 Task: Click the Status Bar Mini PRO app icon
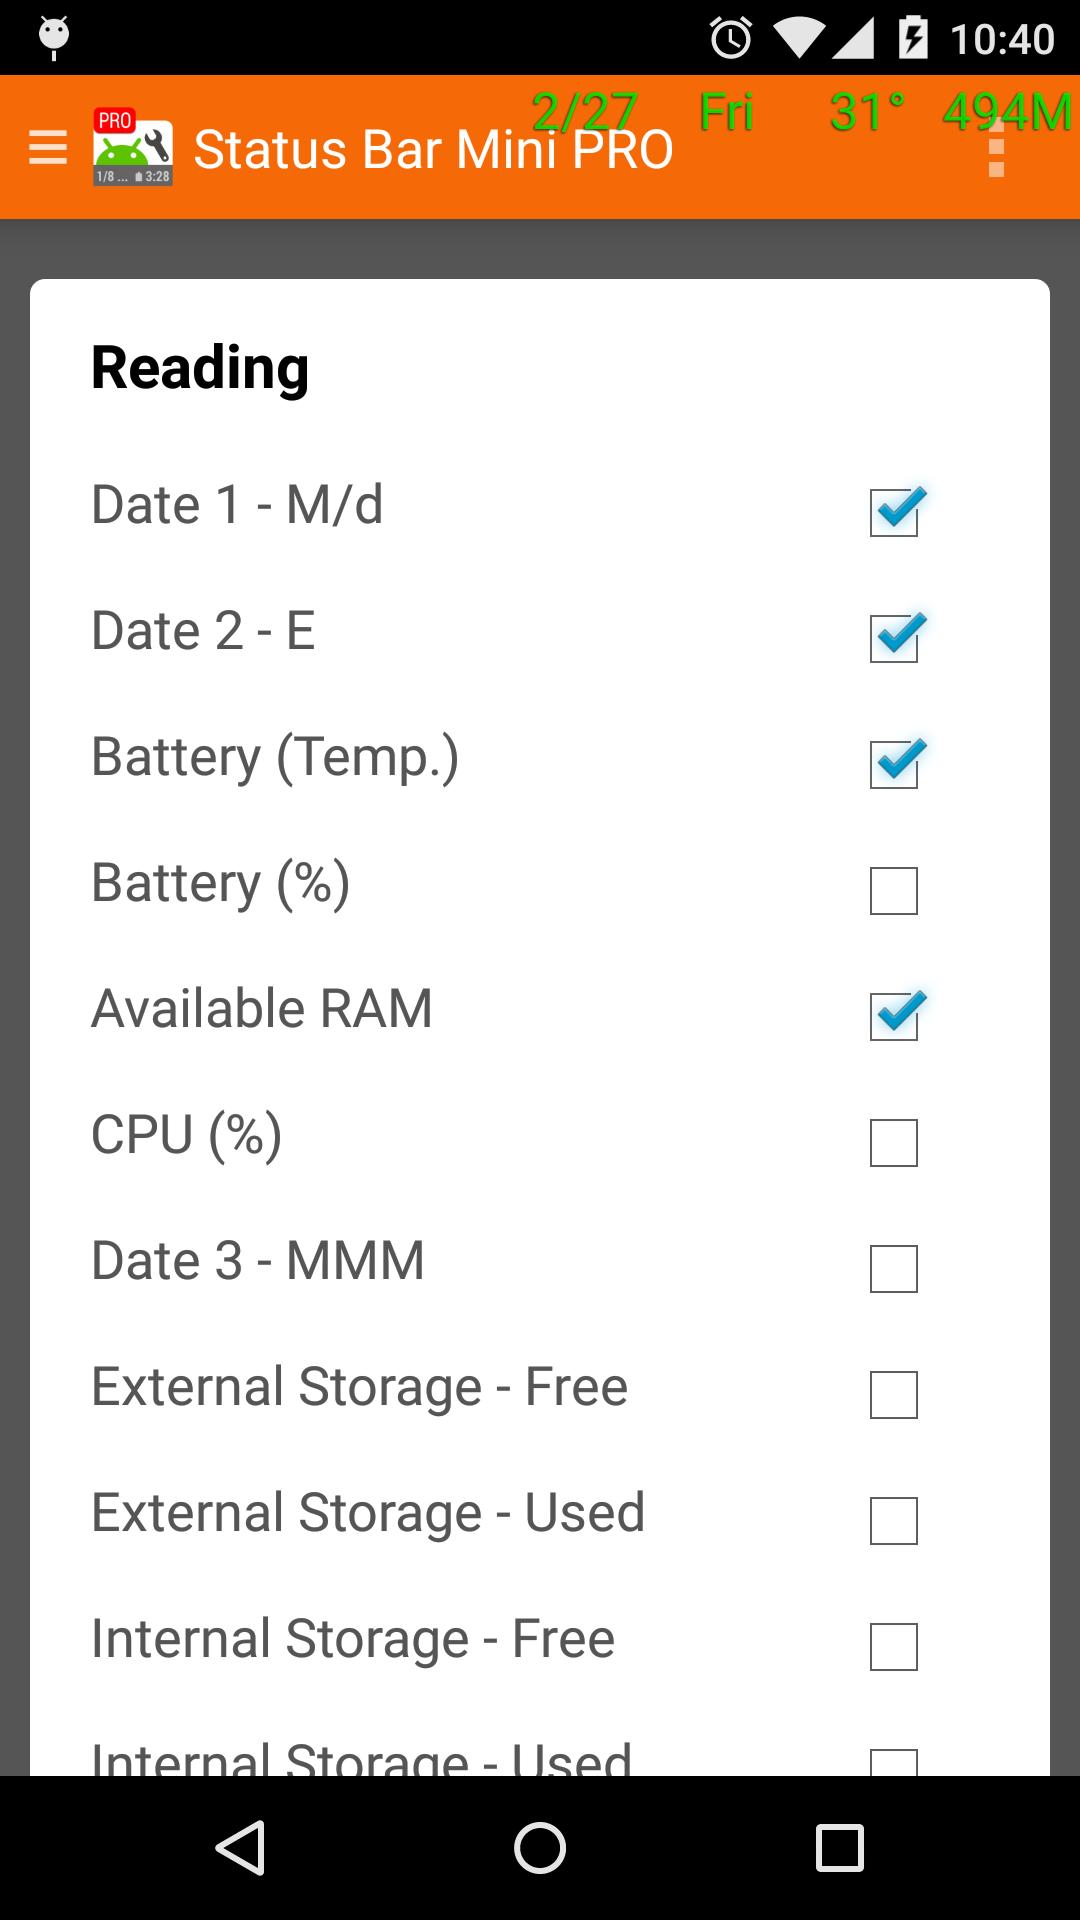[131, 148]
